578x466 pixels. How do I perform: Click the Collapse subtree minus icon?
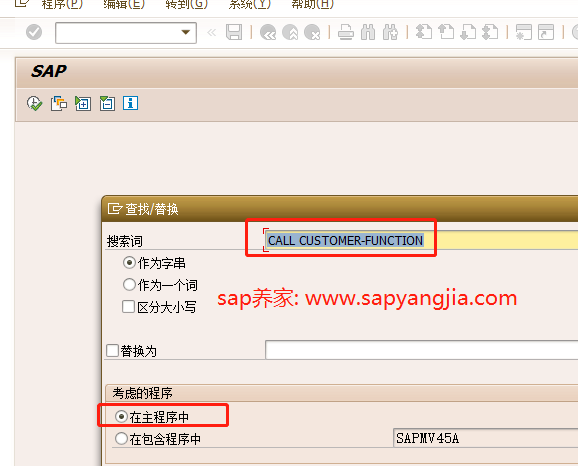pyautogui.click(x=107, y=104)
